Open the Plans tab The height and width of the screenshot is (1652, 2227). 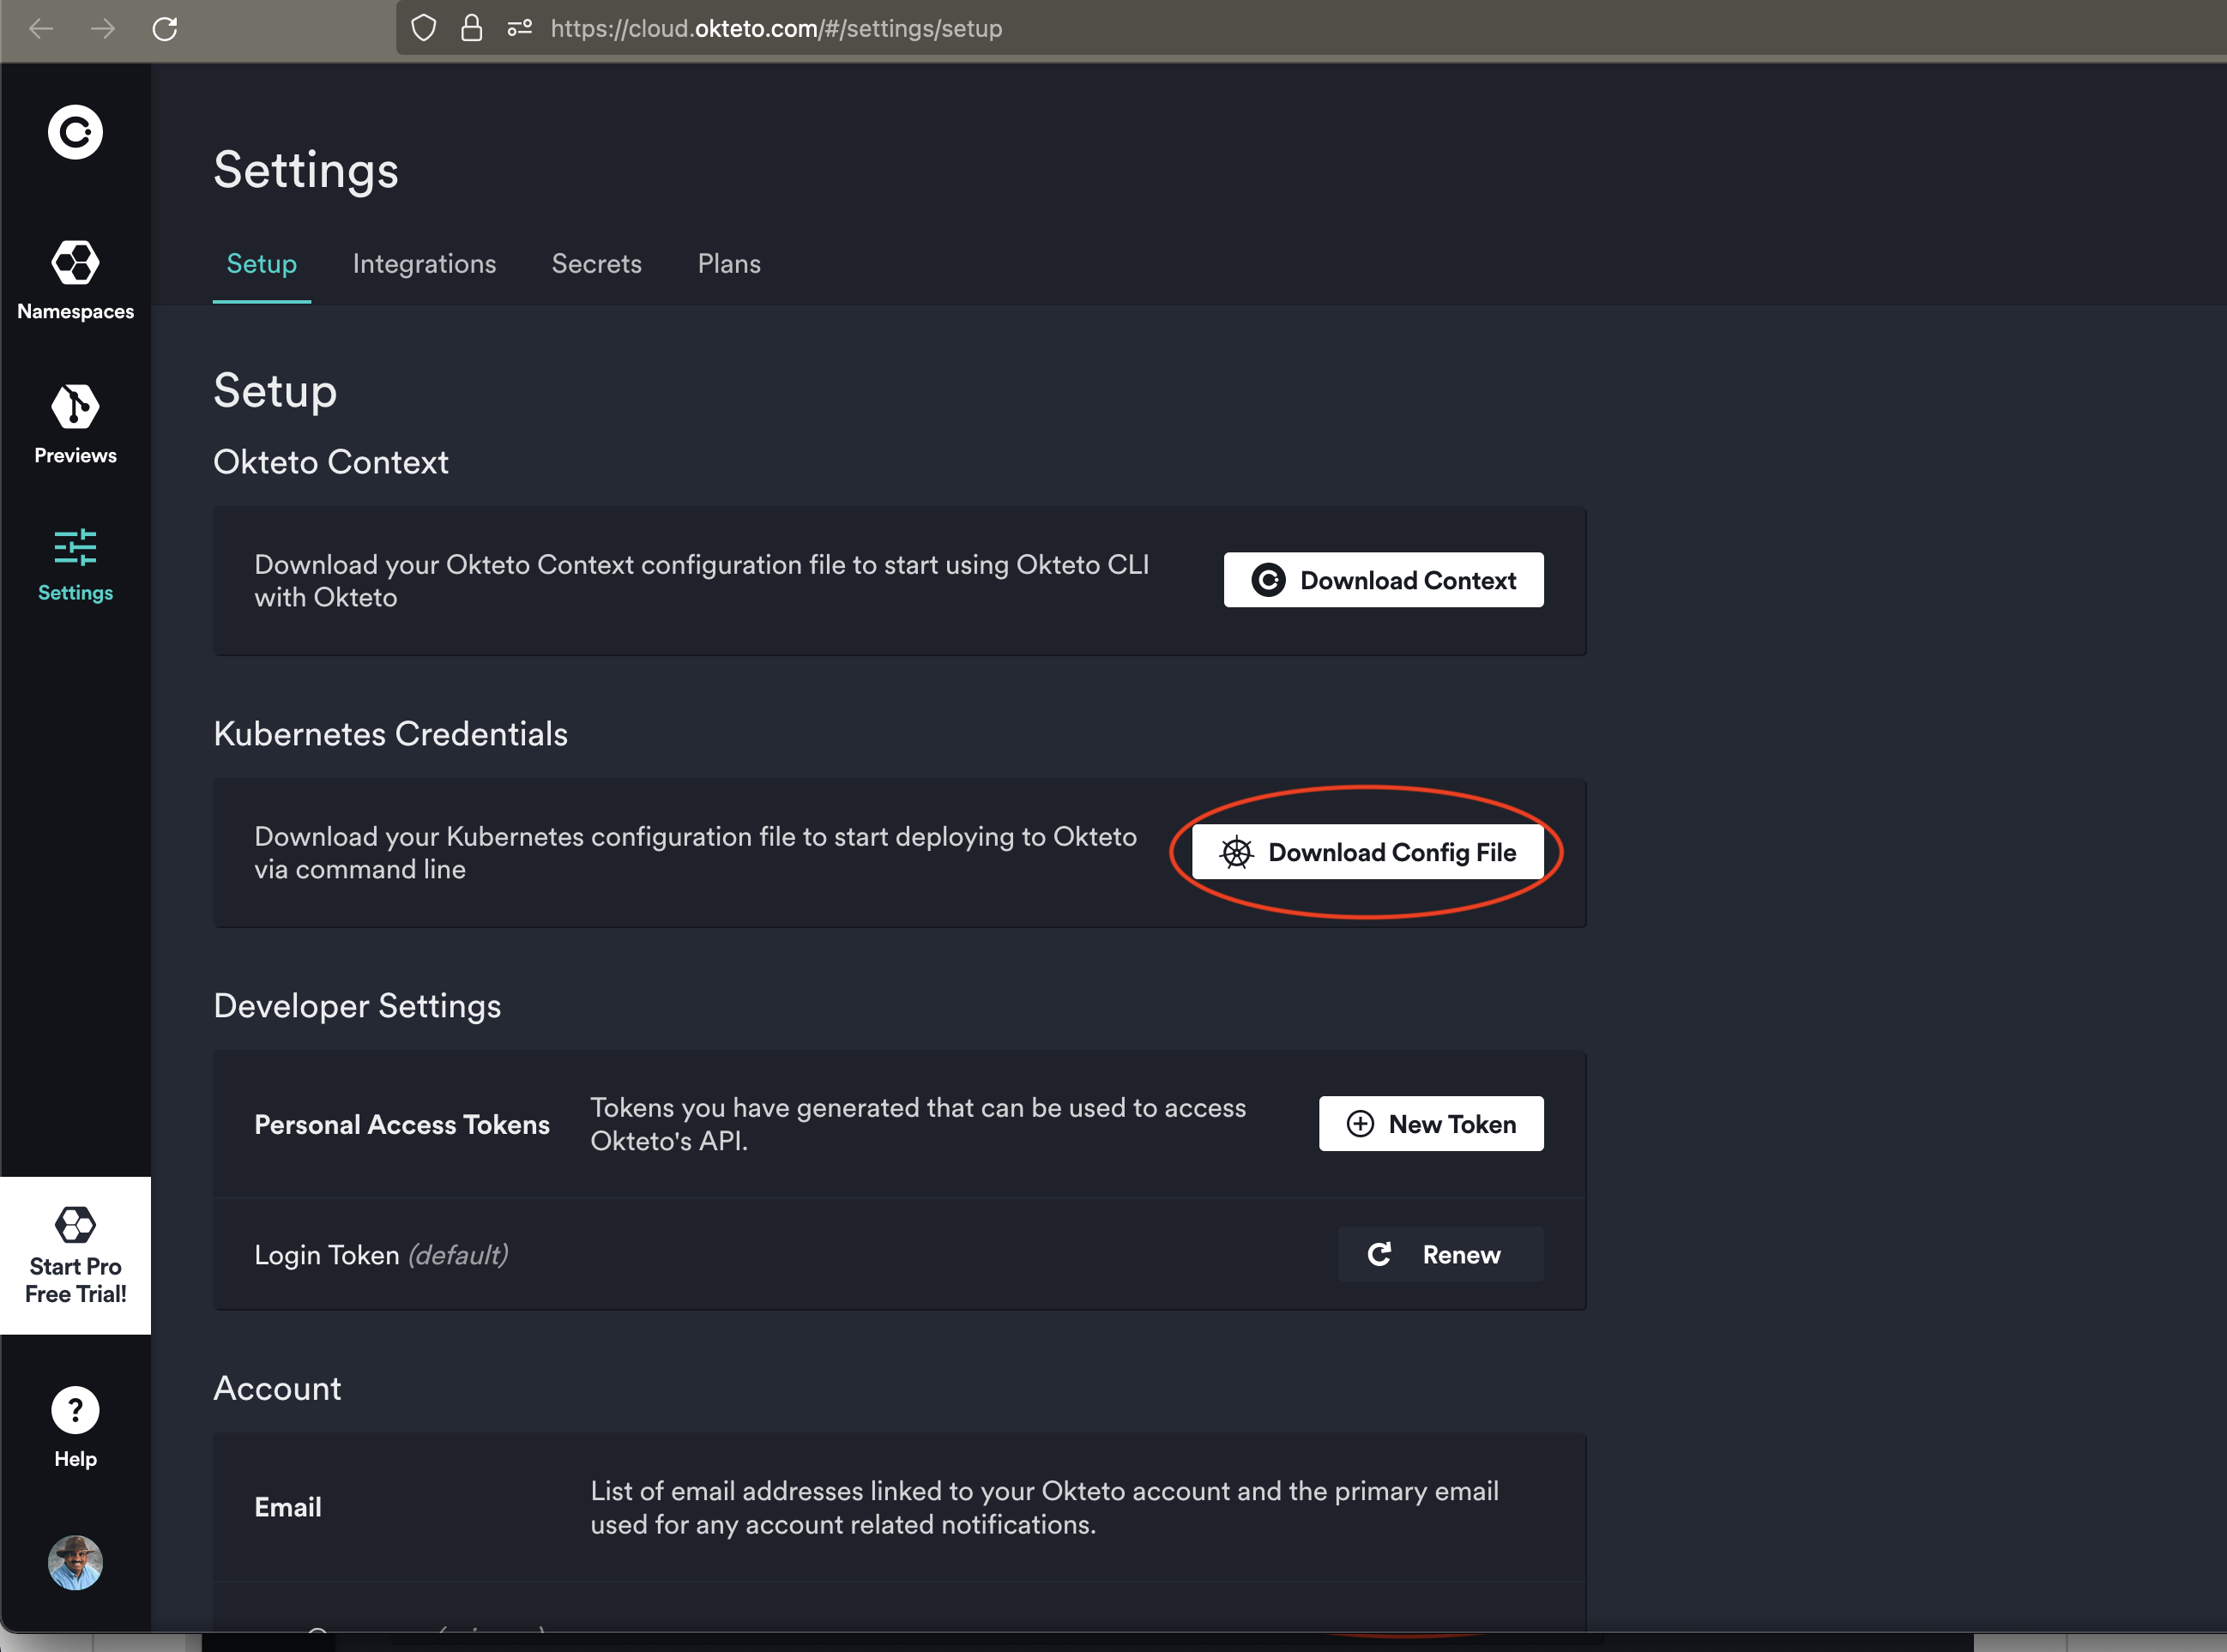click(728, 264)
